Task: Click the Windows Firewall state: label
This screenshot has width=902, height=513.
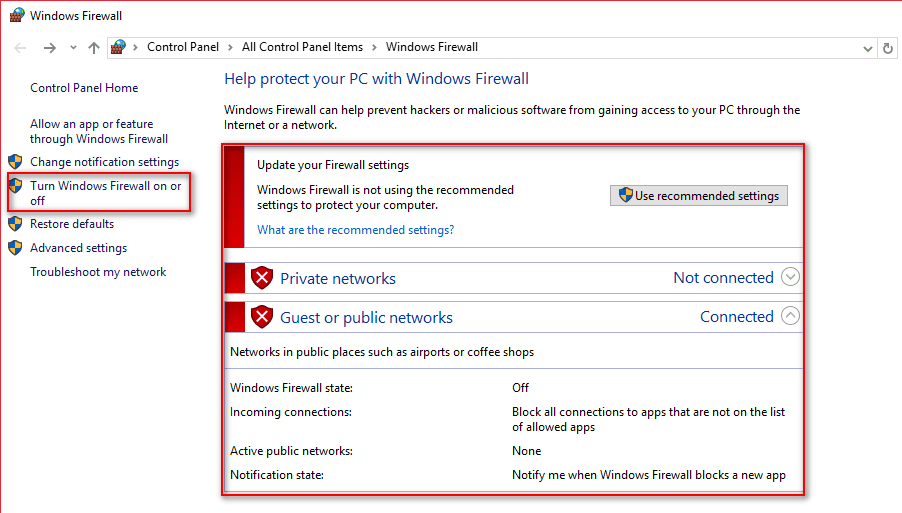Action: 292,388
